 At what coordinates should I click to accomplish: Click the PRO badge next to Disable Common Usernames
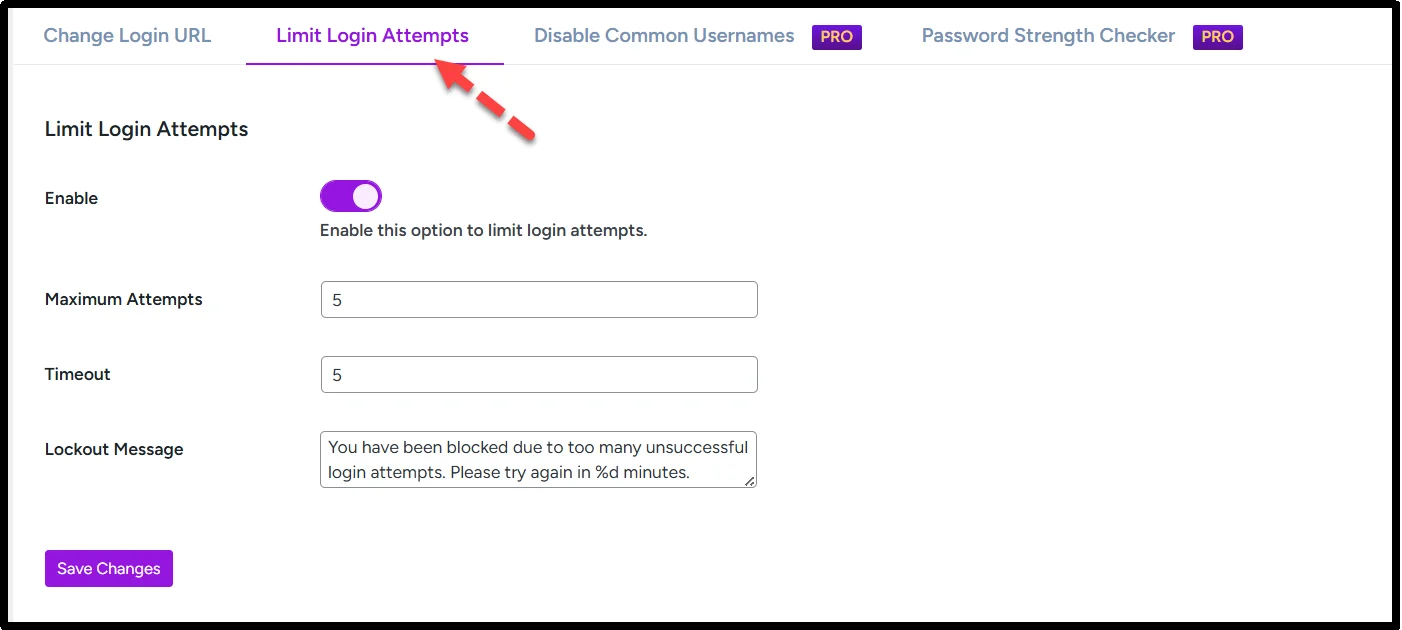836,36
